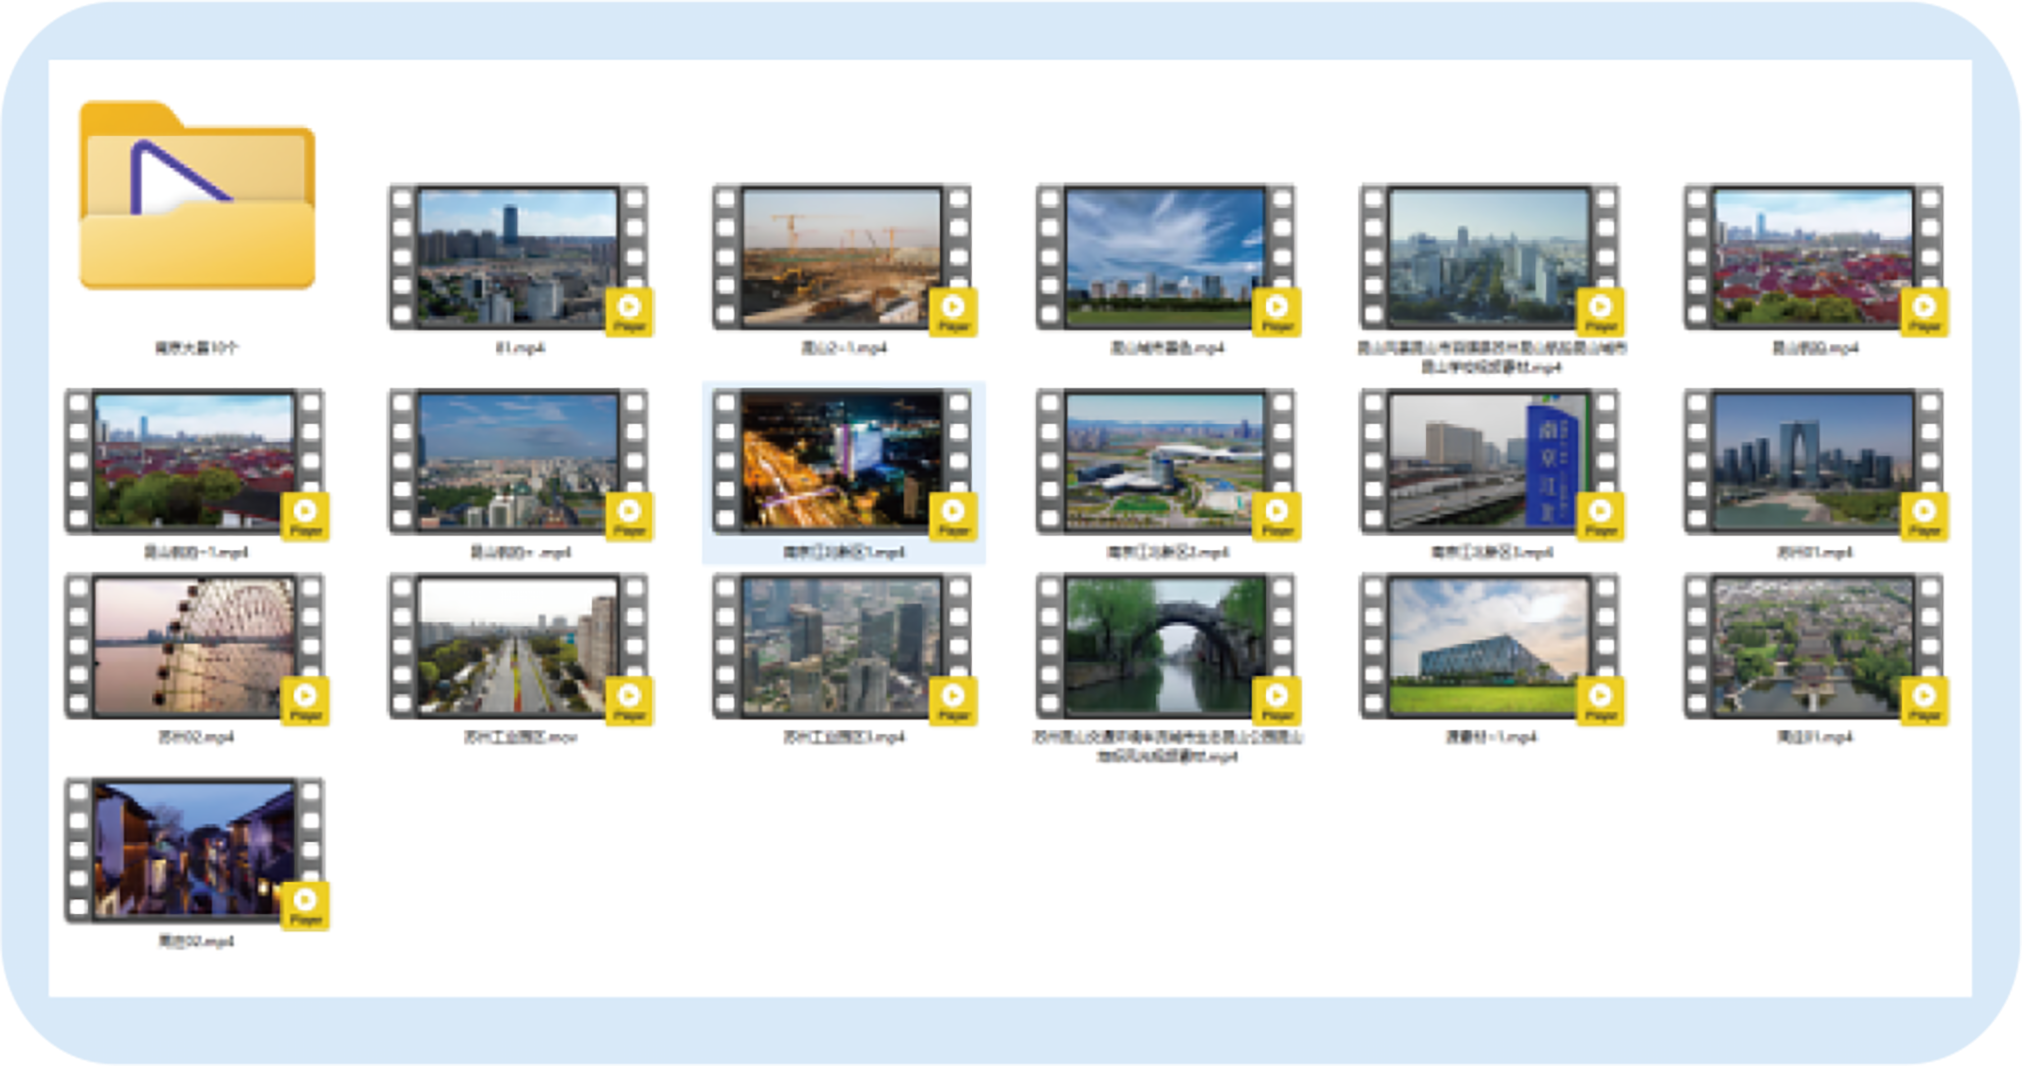Open the Ferris wheel video
Image resolution: width=2022 pixels, height=1066 pixels.
coord(194,646)
